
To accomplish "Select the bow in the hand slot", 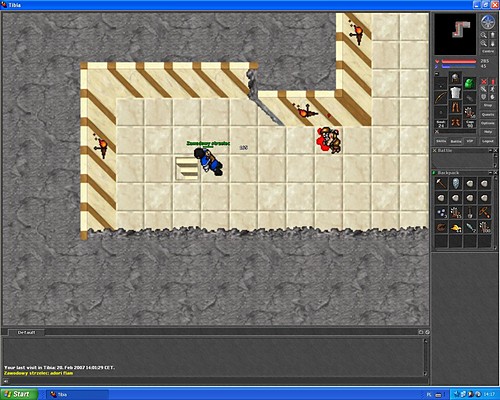I will coord(440,98).
